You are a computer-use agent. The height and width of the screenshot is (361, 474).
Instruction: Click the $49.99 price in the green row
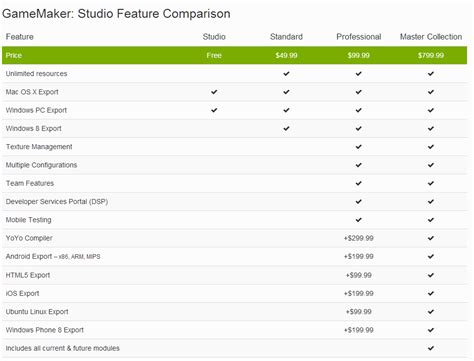click(286, 55)
